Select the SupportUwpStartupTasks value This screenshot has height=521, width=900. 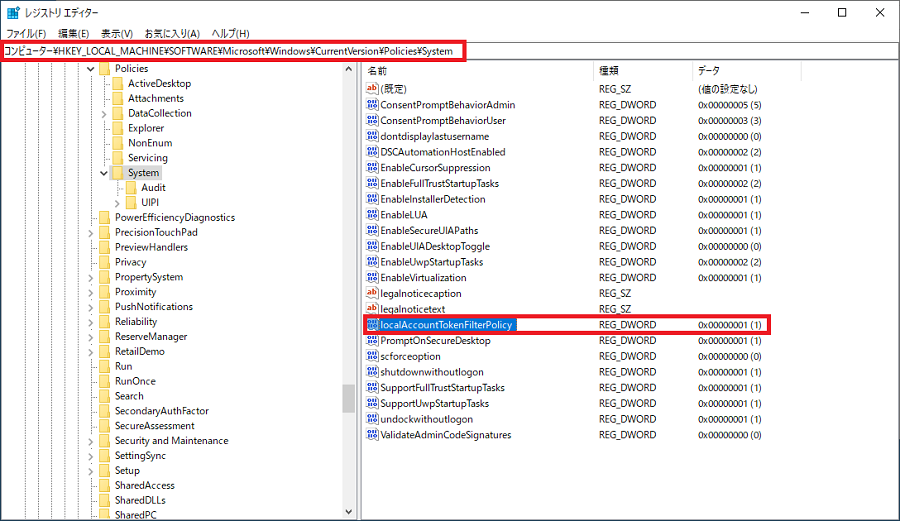(435, 403)
